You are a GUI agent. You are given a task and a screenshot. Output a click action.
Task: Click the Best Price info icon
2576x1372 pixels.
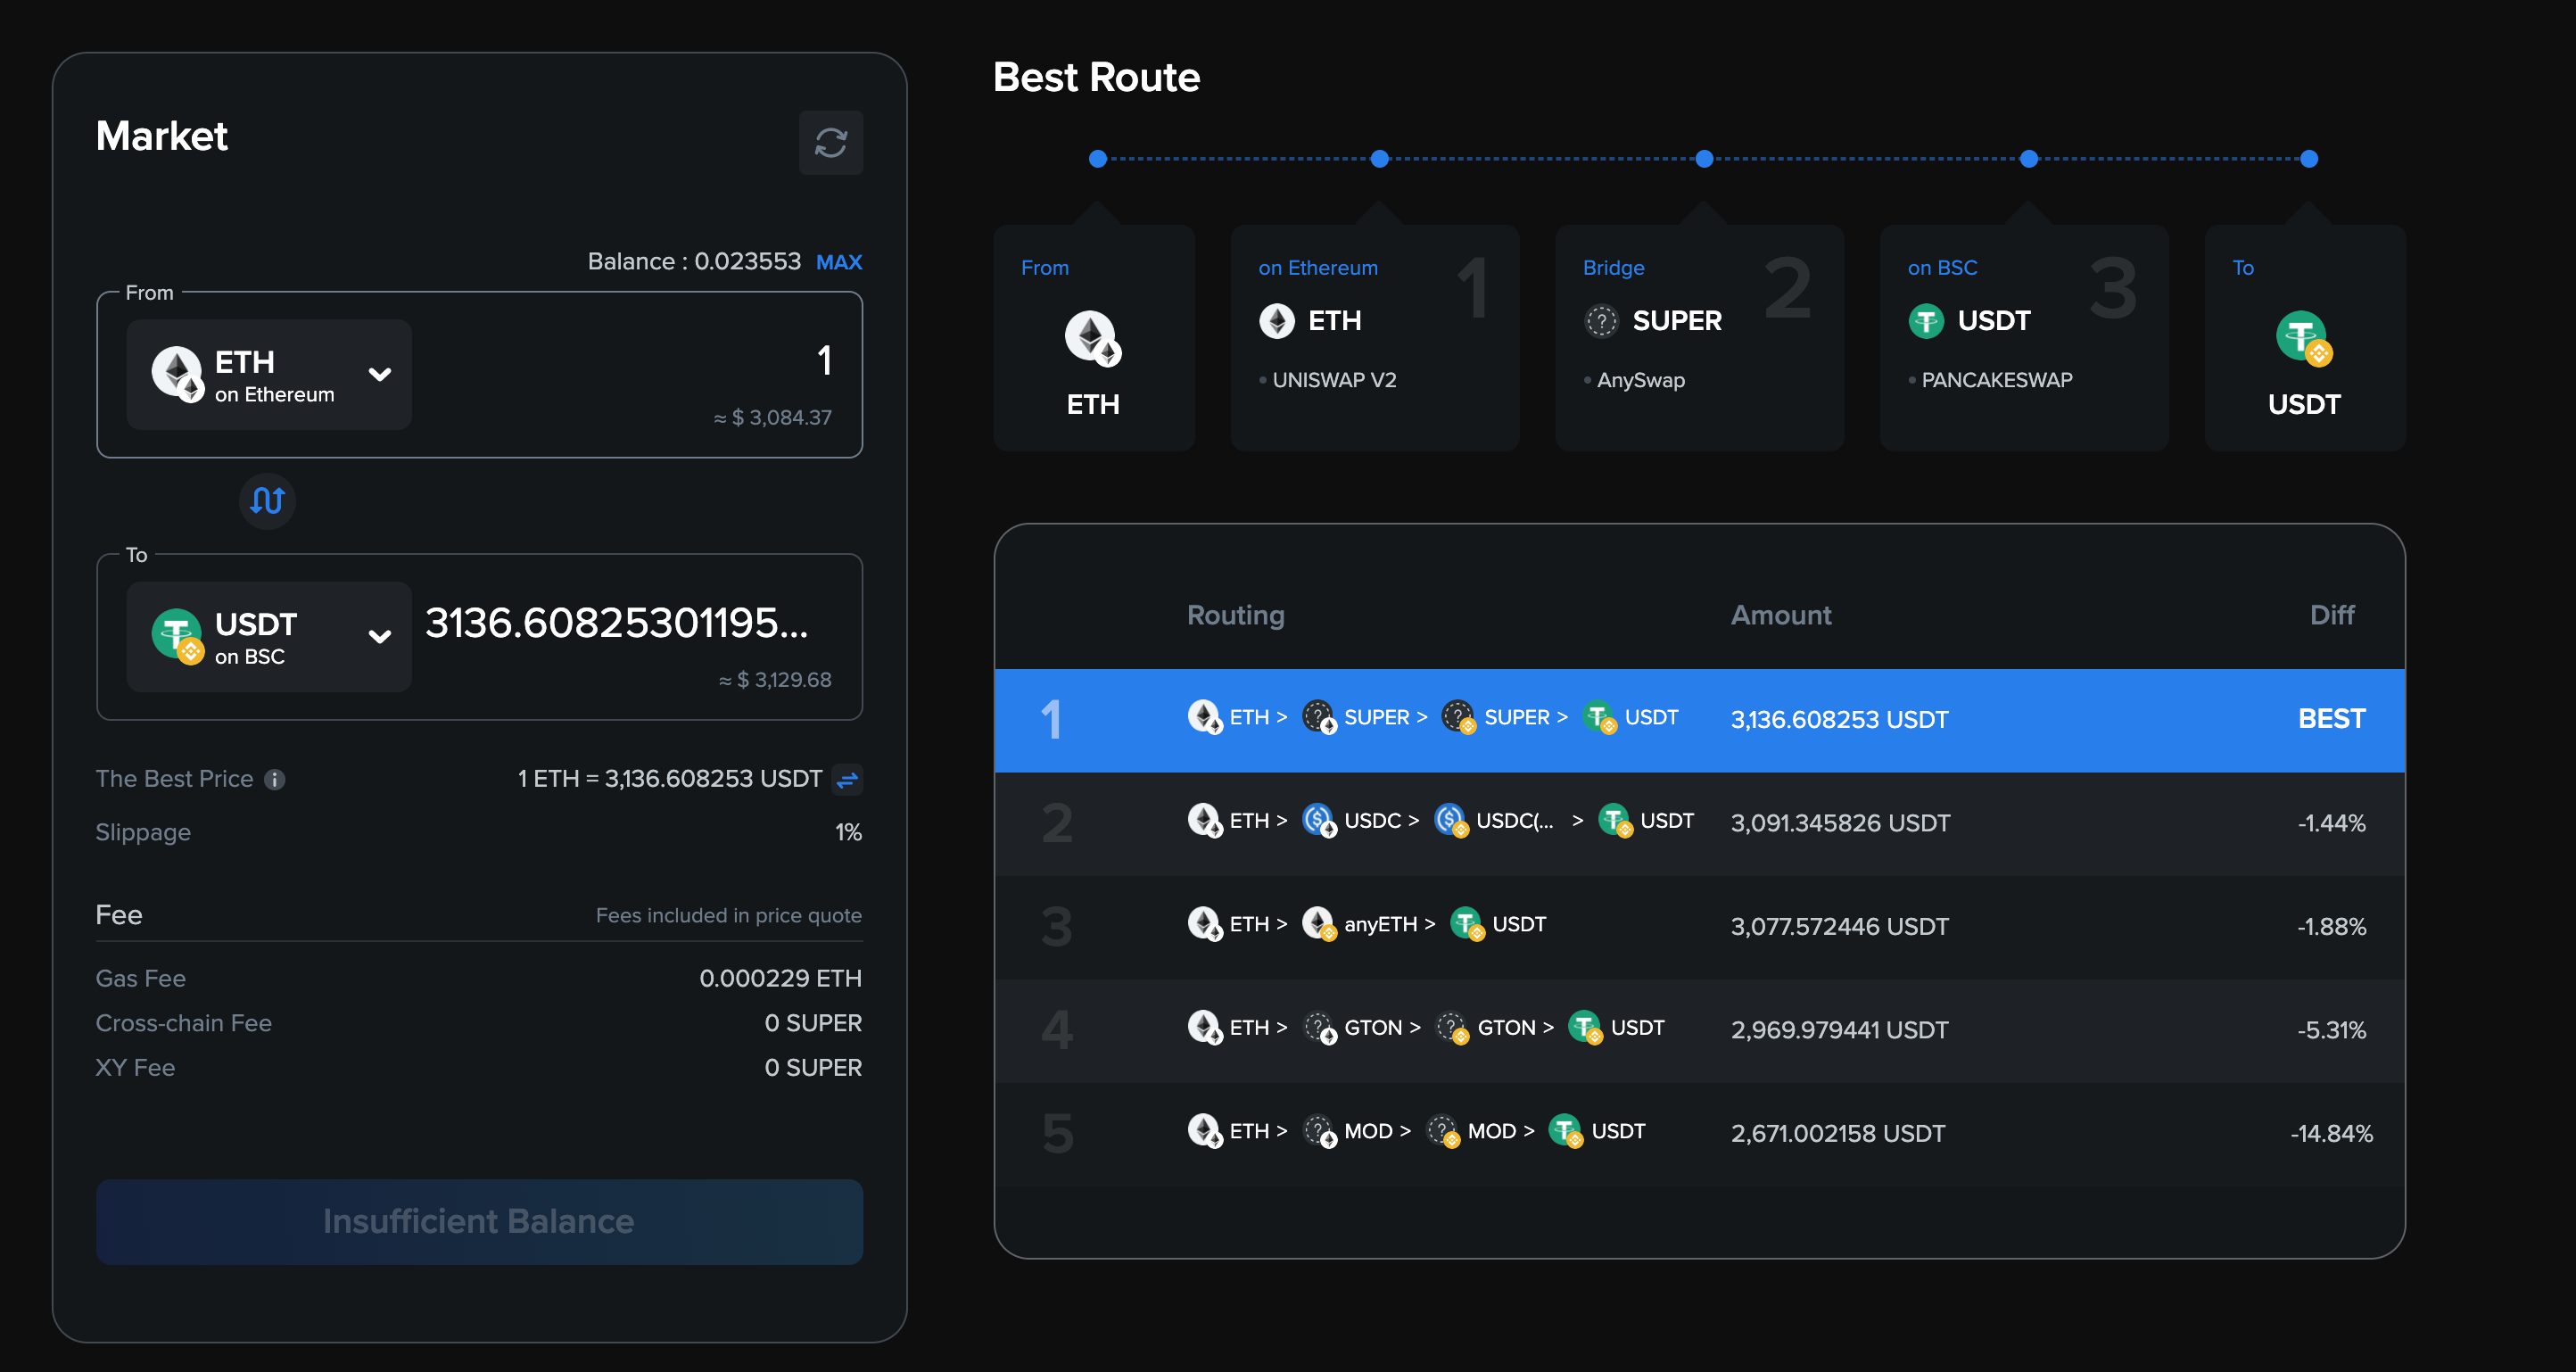click(275, 779)
